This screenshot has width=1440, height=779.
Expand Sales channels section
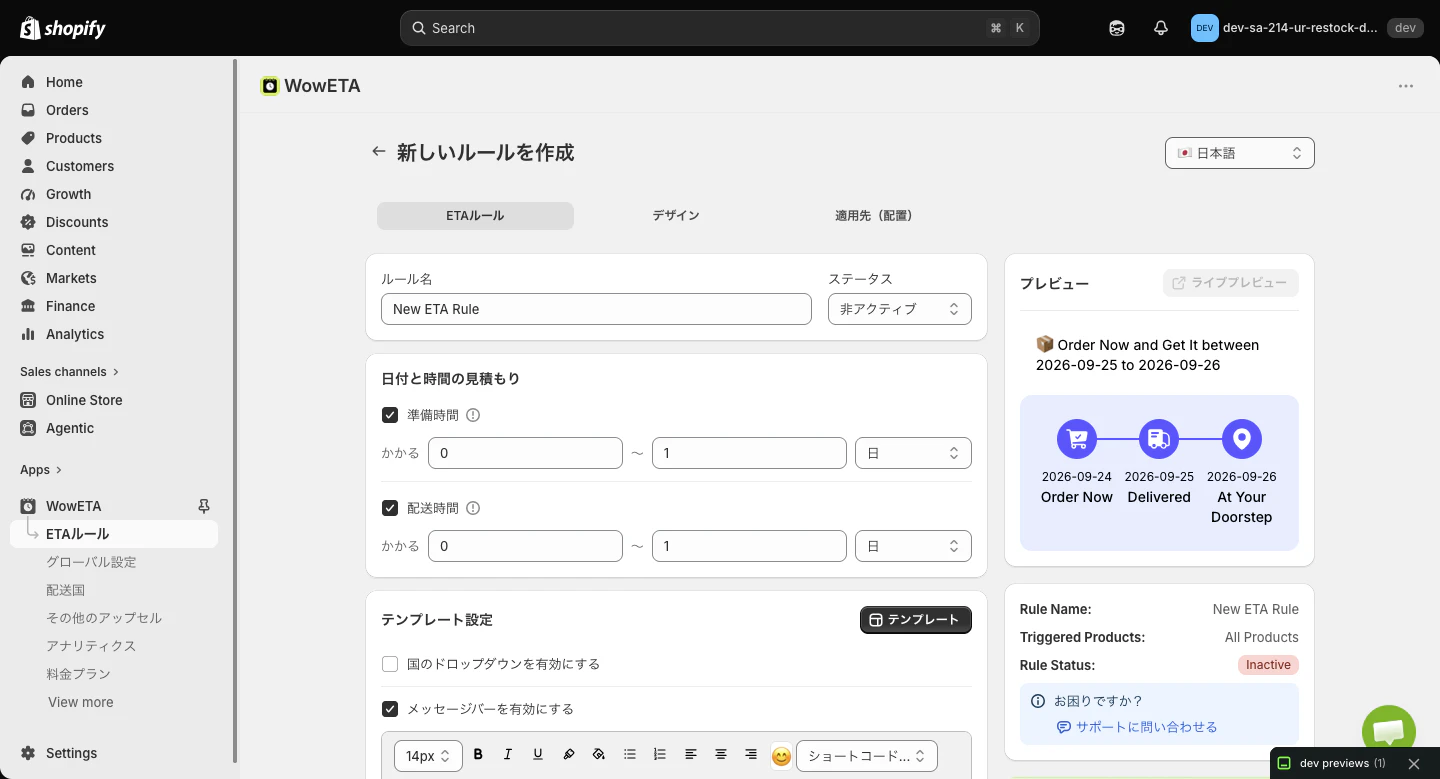[x=70, y=371]
